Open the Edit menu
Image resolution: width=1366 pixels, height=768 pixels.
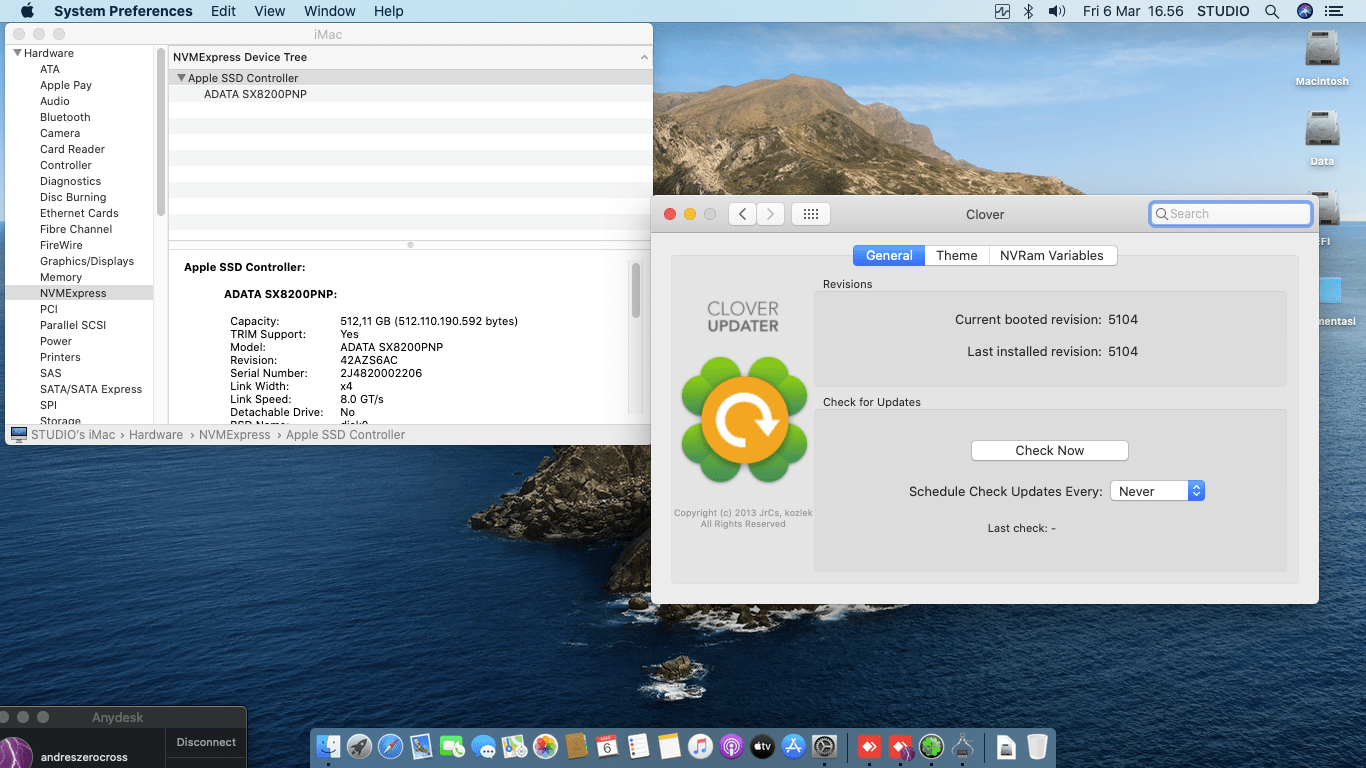tap(224, 11)
